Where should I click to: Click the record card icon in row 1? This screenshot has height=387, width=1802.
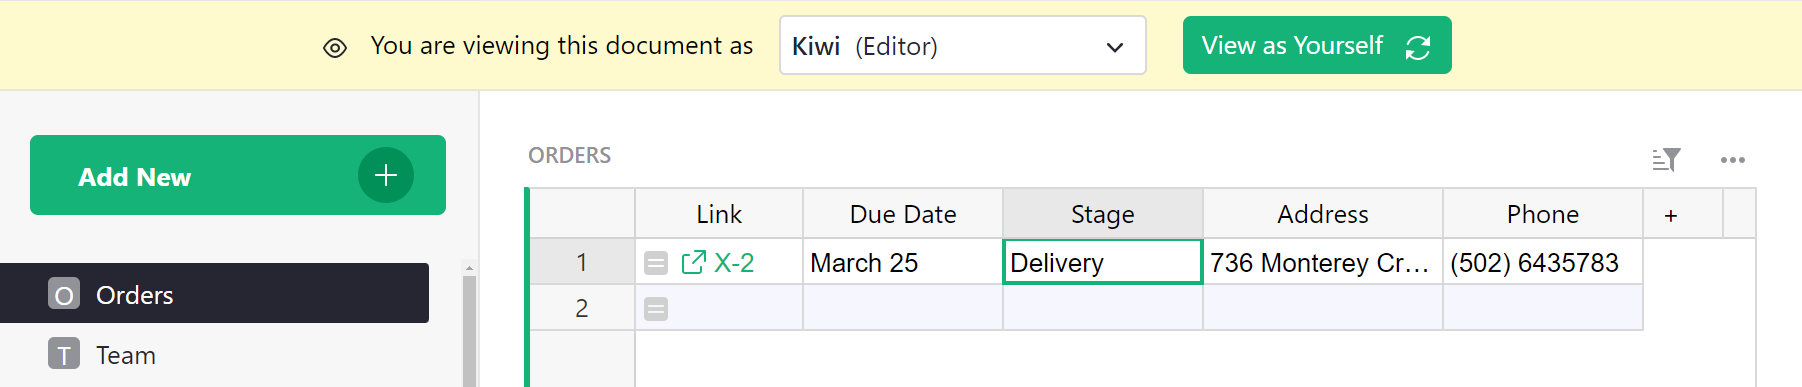tap(656, 263)
